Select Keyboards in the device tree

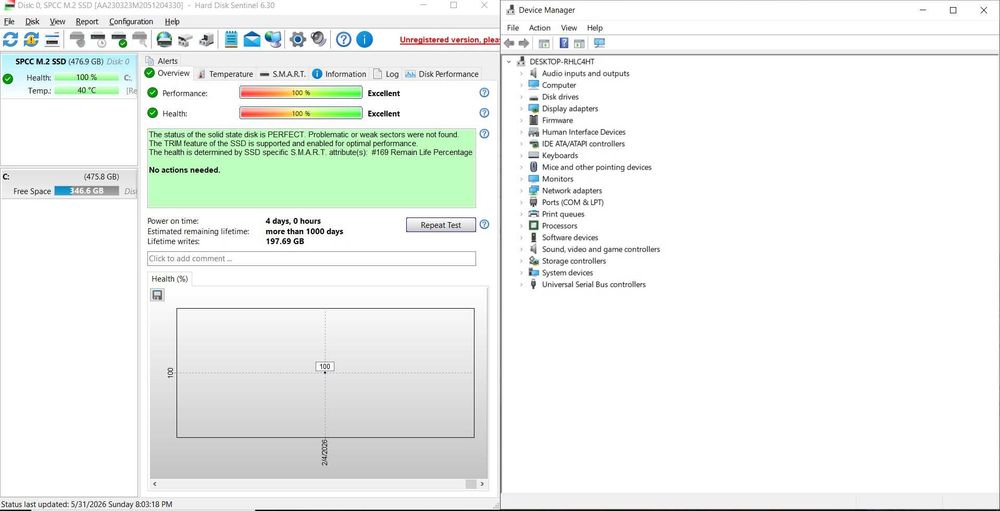560,156
